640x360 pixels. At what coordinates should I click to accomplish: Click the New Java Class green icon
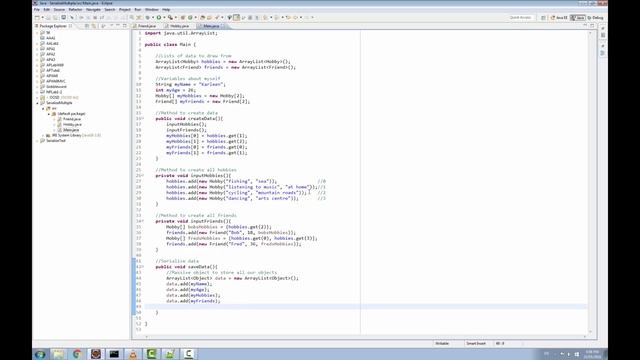[x=190, y=18]
